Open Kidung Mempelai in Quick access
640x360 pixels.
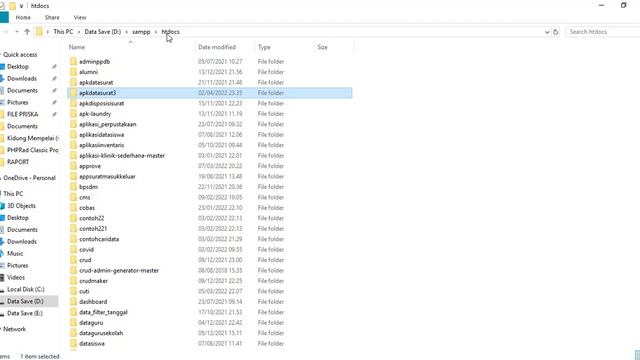pos(33,138)
